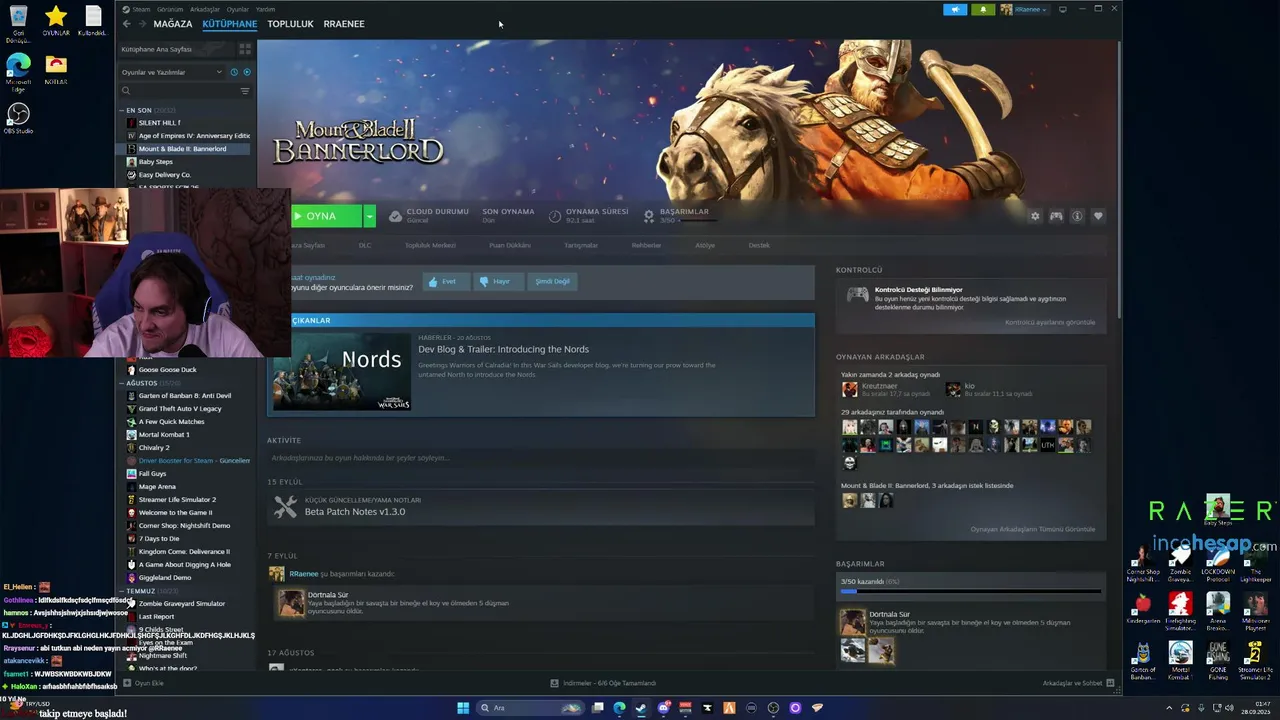This screenshot has width=1280, height=720.
Task: Open Puan Dükkânı tab
Action: pyautogui.click(x=510, y=245)
